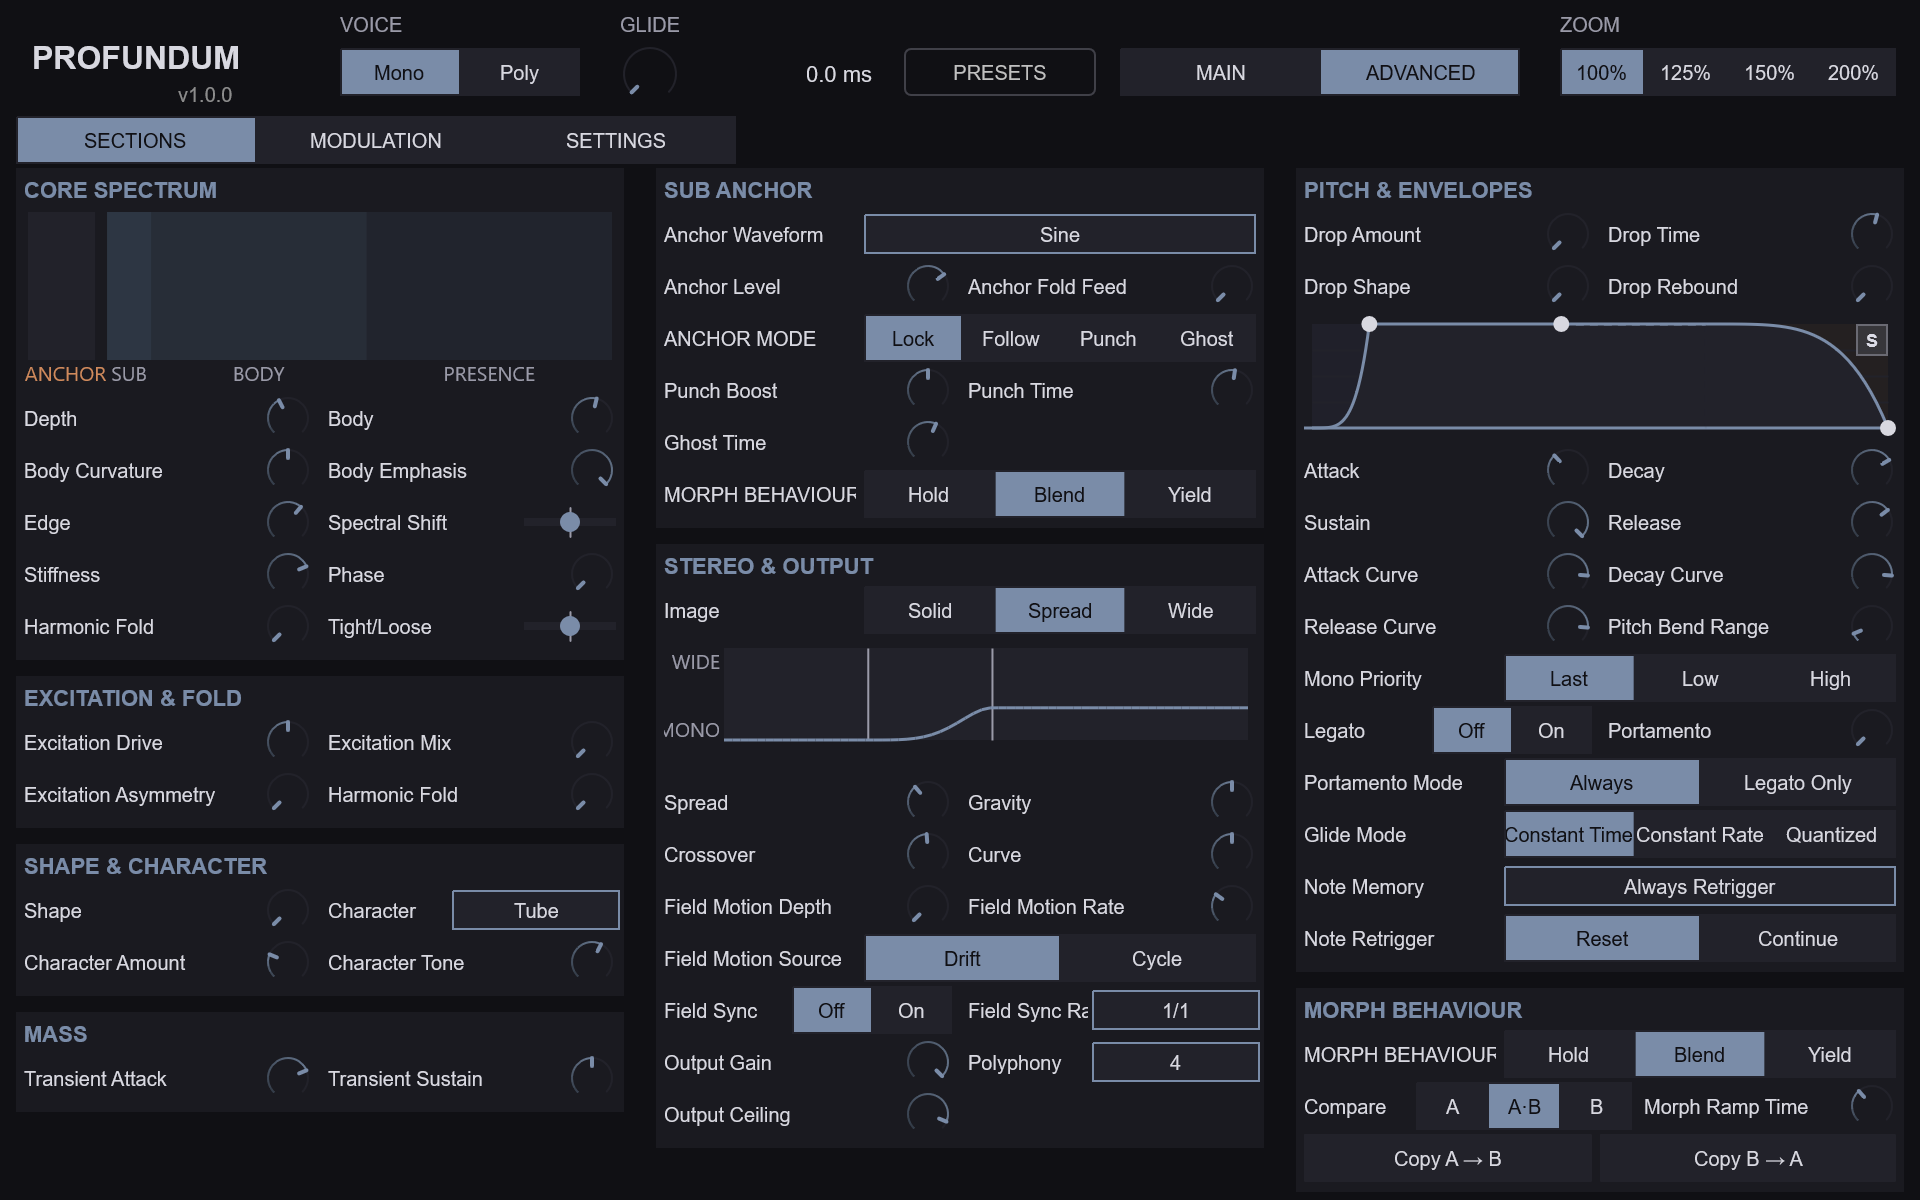Screen dimensions: 1920x1200
Task: Click the Stiffness knob
Action: click(x=287, y=574)
